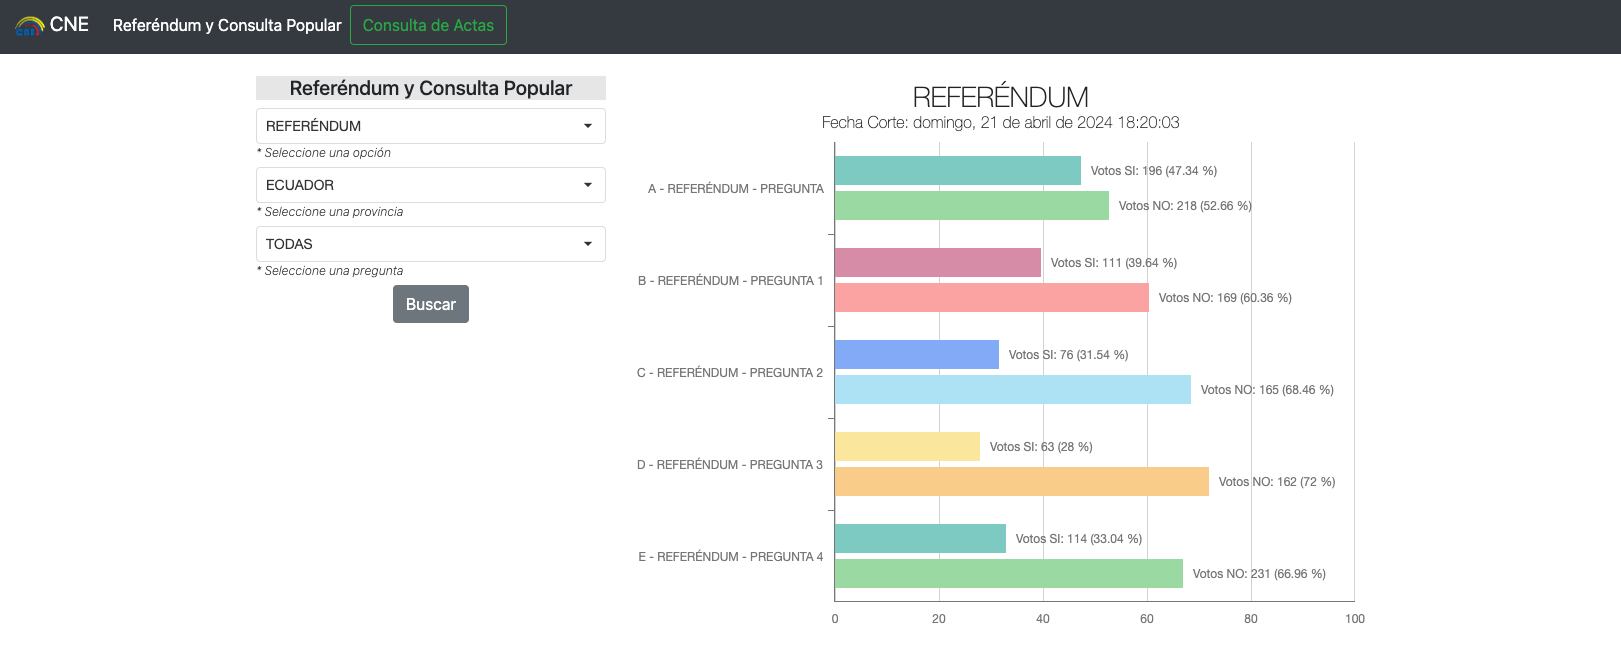The image size is (1621, 645).
Task: Click the CNE brand text in navbar
Action: click(x=69, y=25)
